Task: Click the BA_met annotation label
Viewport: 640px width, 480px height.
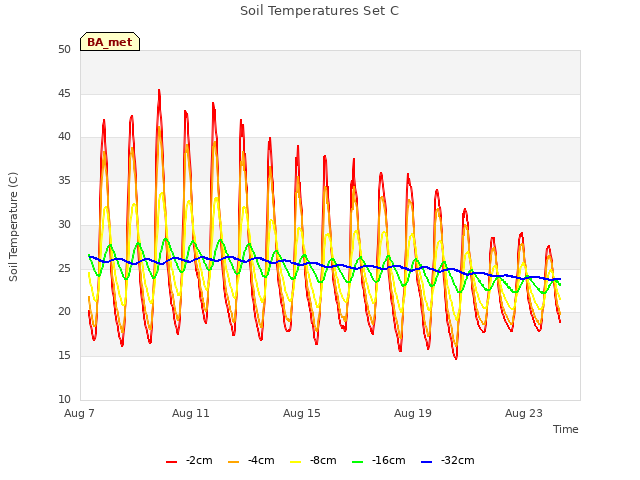Action: (110, 42)
